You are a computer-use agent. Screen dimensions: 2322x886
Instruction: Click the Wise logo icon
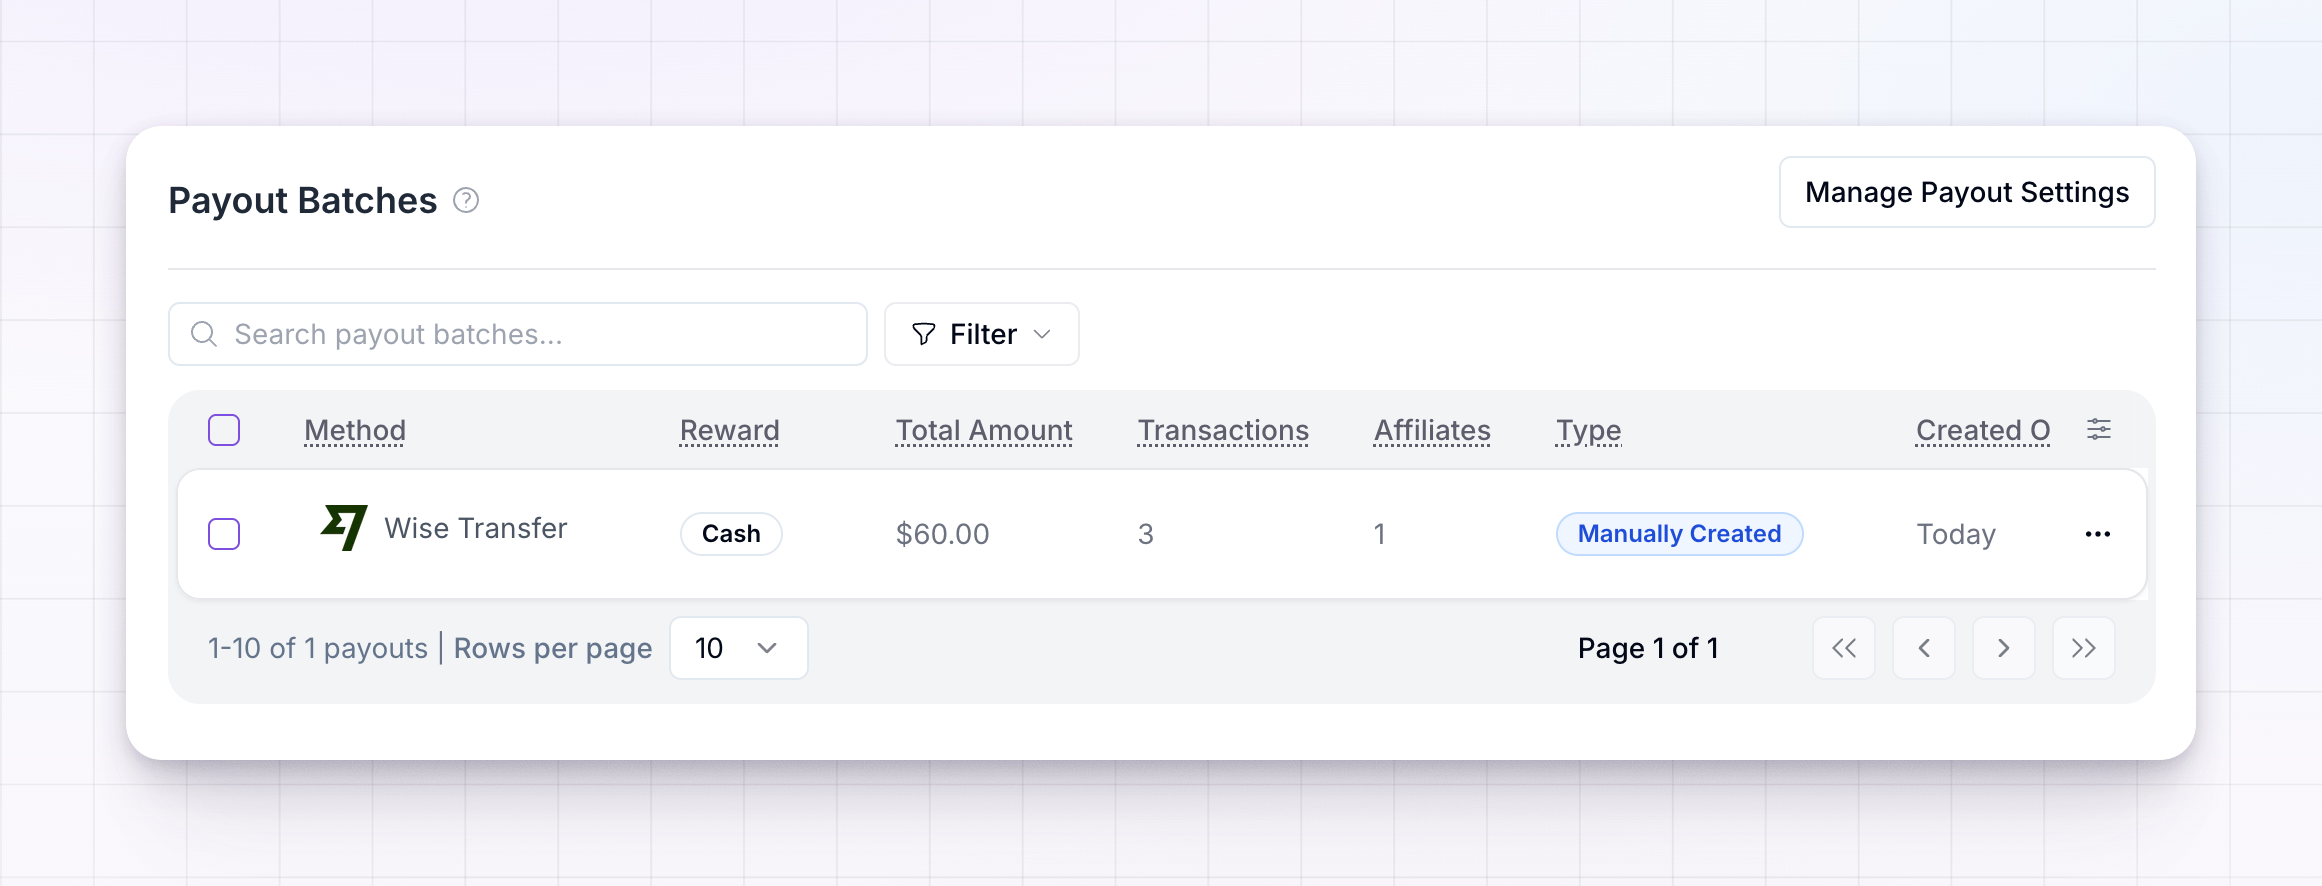(344, 527)
